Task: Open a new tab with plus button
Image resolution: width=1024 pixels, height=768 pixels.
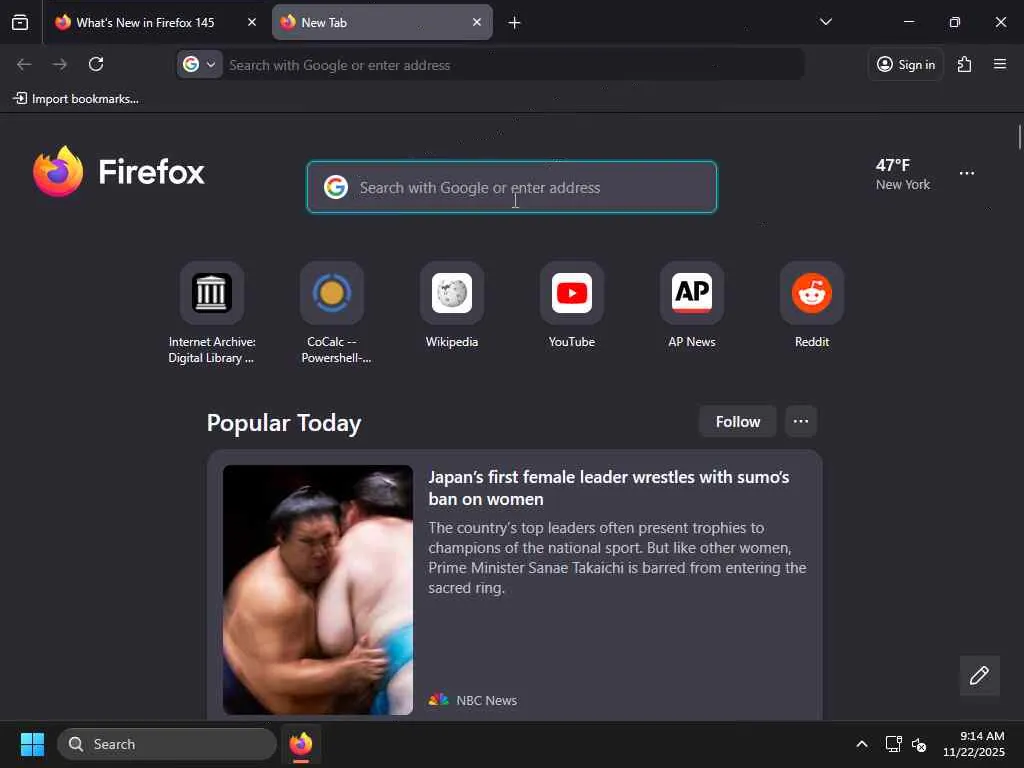Action: [514, 23]
